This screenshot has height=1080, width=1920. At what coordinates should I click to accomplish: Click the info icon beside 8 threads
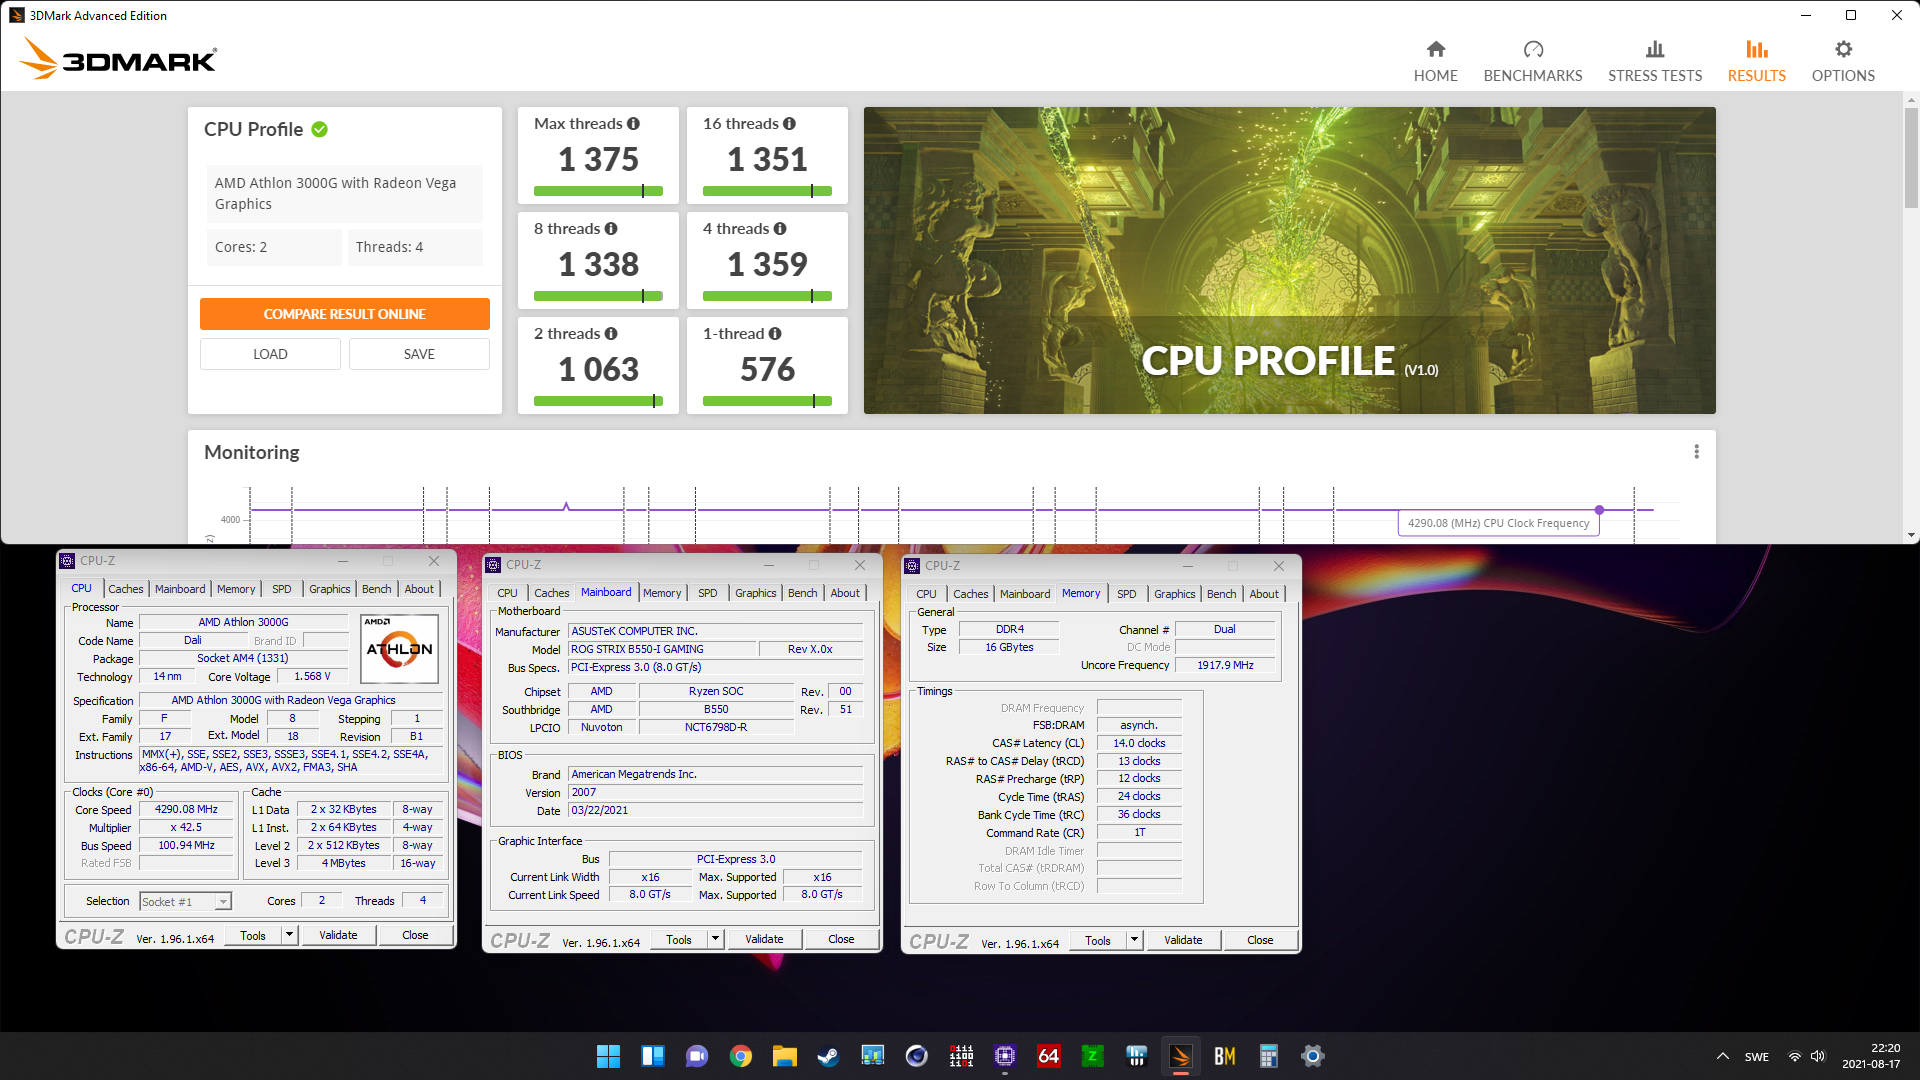[x=611, y=228]
